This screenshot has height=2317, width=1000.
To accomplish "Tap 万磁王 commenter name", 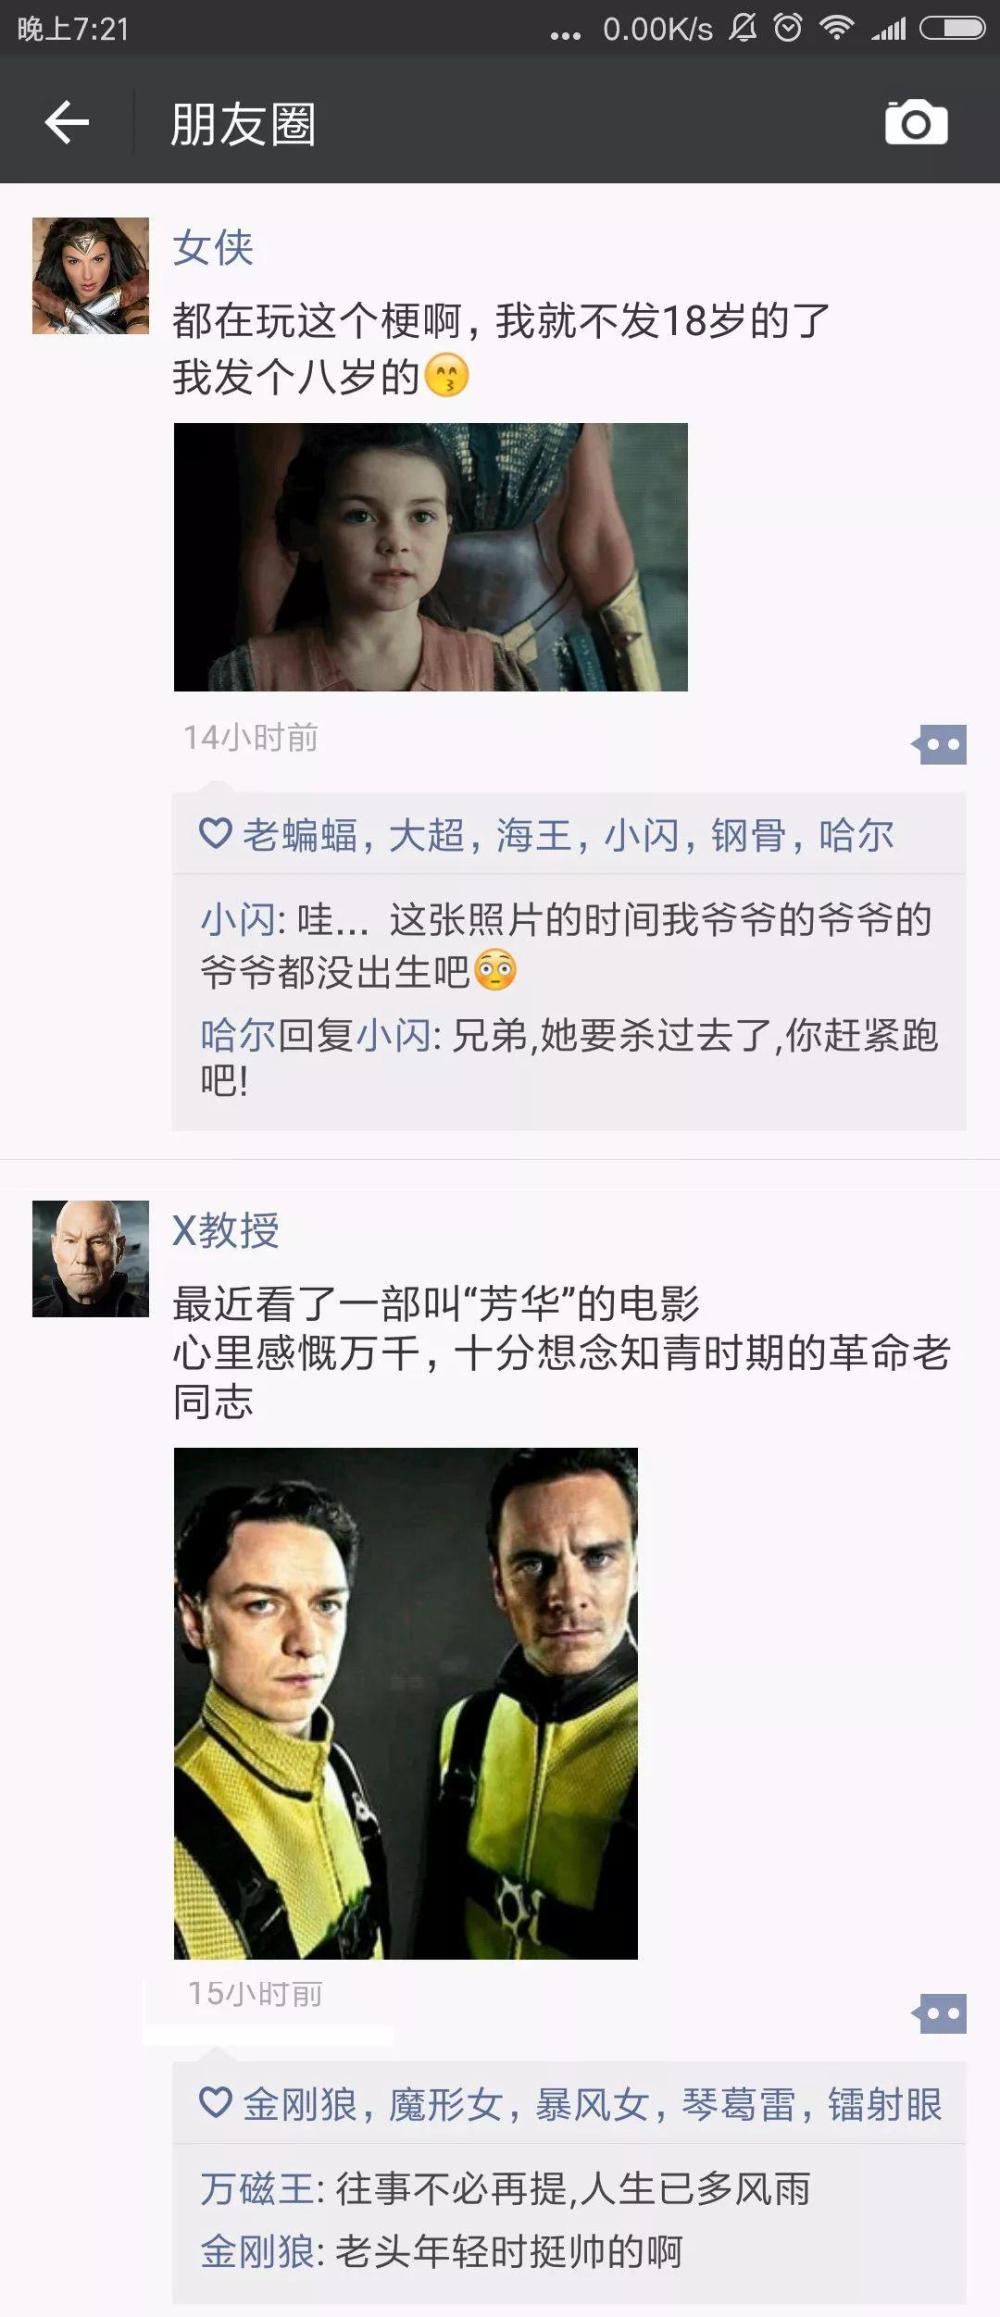I will coord(258,2189).
